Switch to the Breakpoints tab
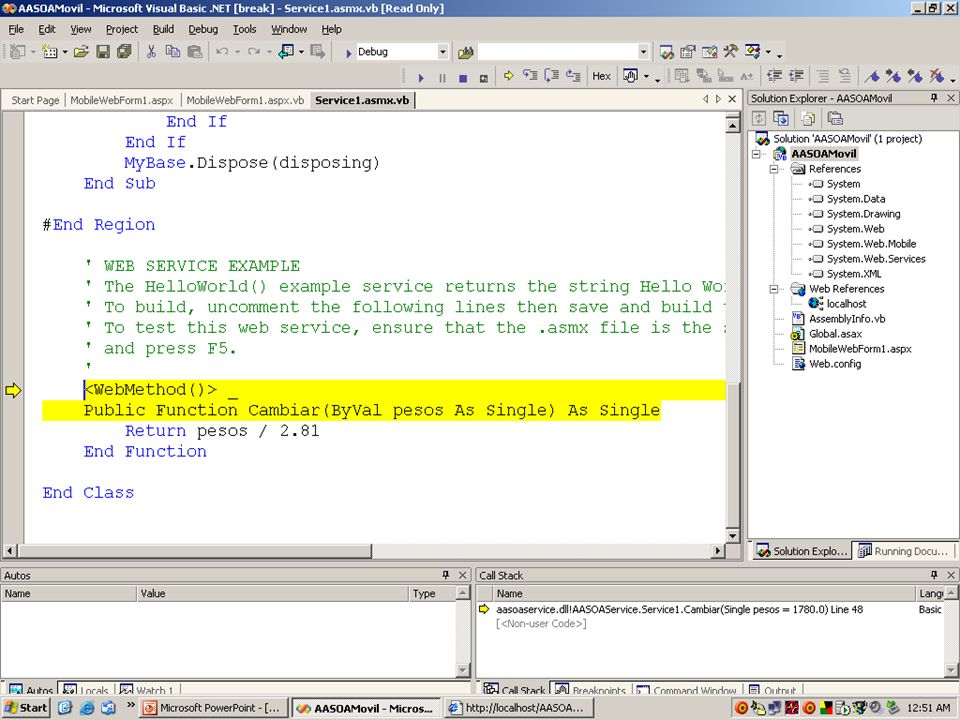Screen dimensions: 960x720 click(x=591, y=689)
